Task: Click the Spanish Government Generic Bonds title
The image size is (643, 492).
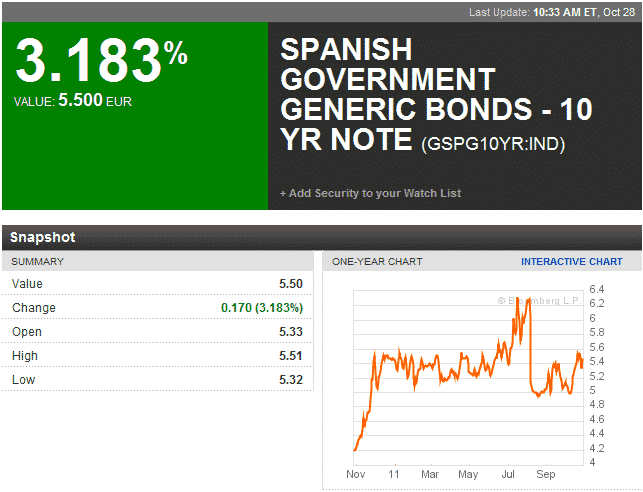Action: coord(435,94)
